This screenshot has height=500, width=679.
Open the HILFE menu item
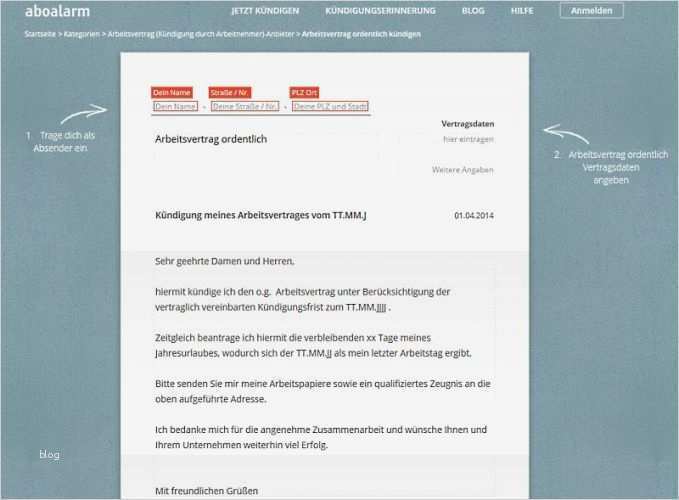(x=522, y=11)
